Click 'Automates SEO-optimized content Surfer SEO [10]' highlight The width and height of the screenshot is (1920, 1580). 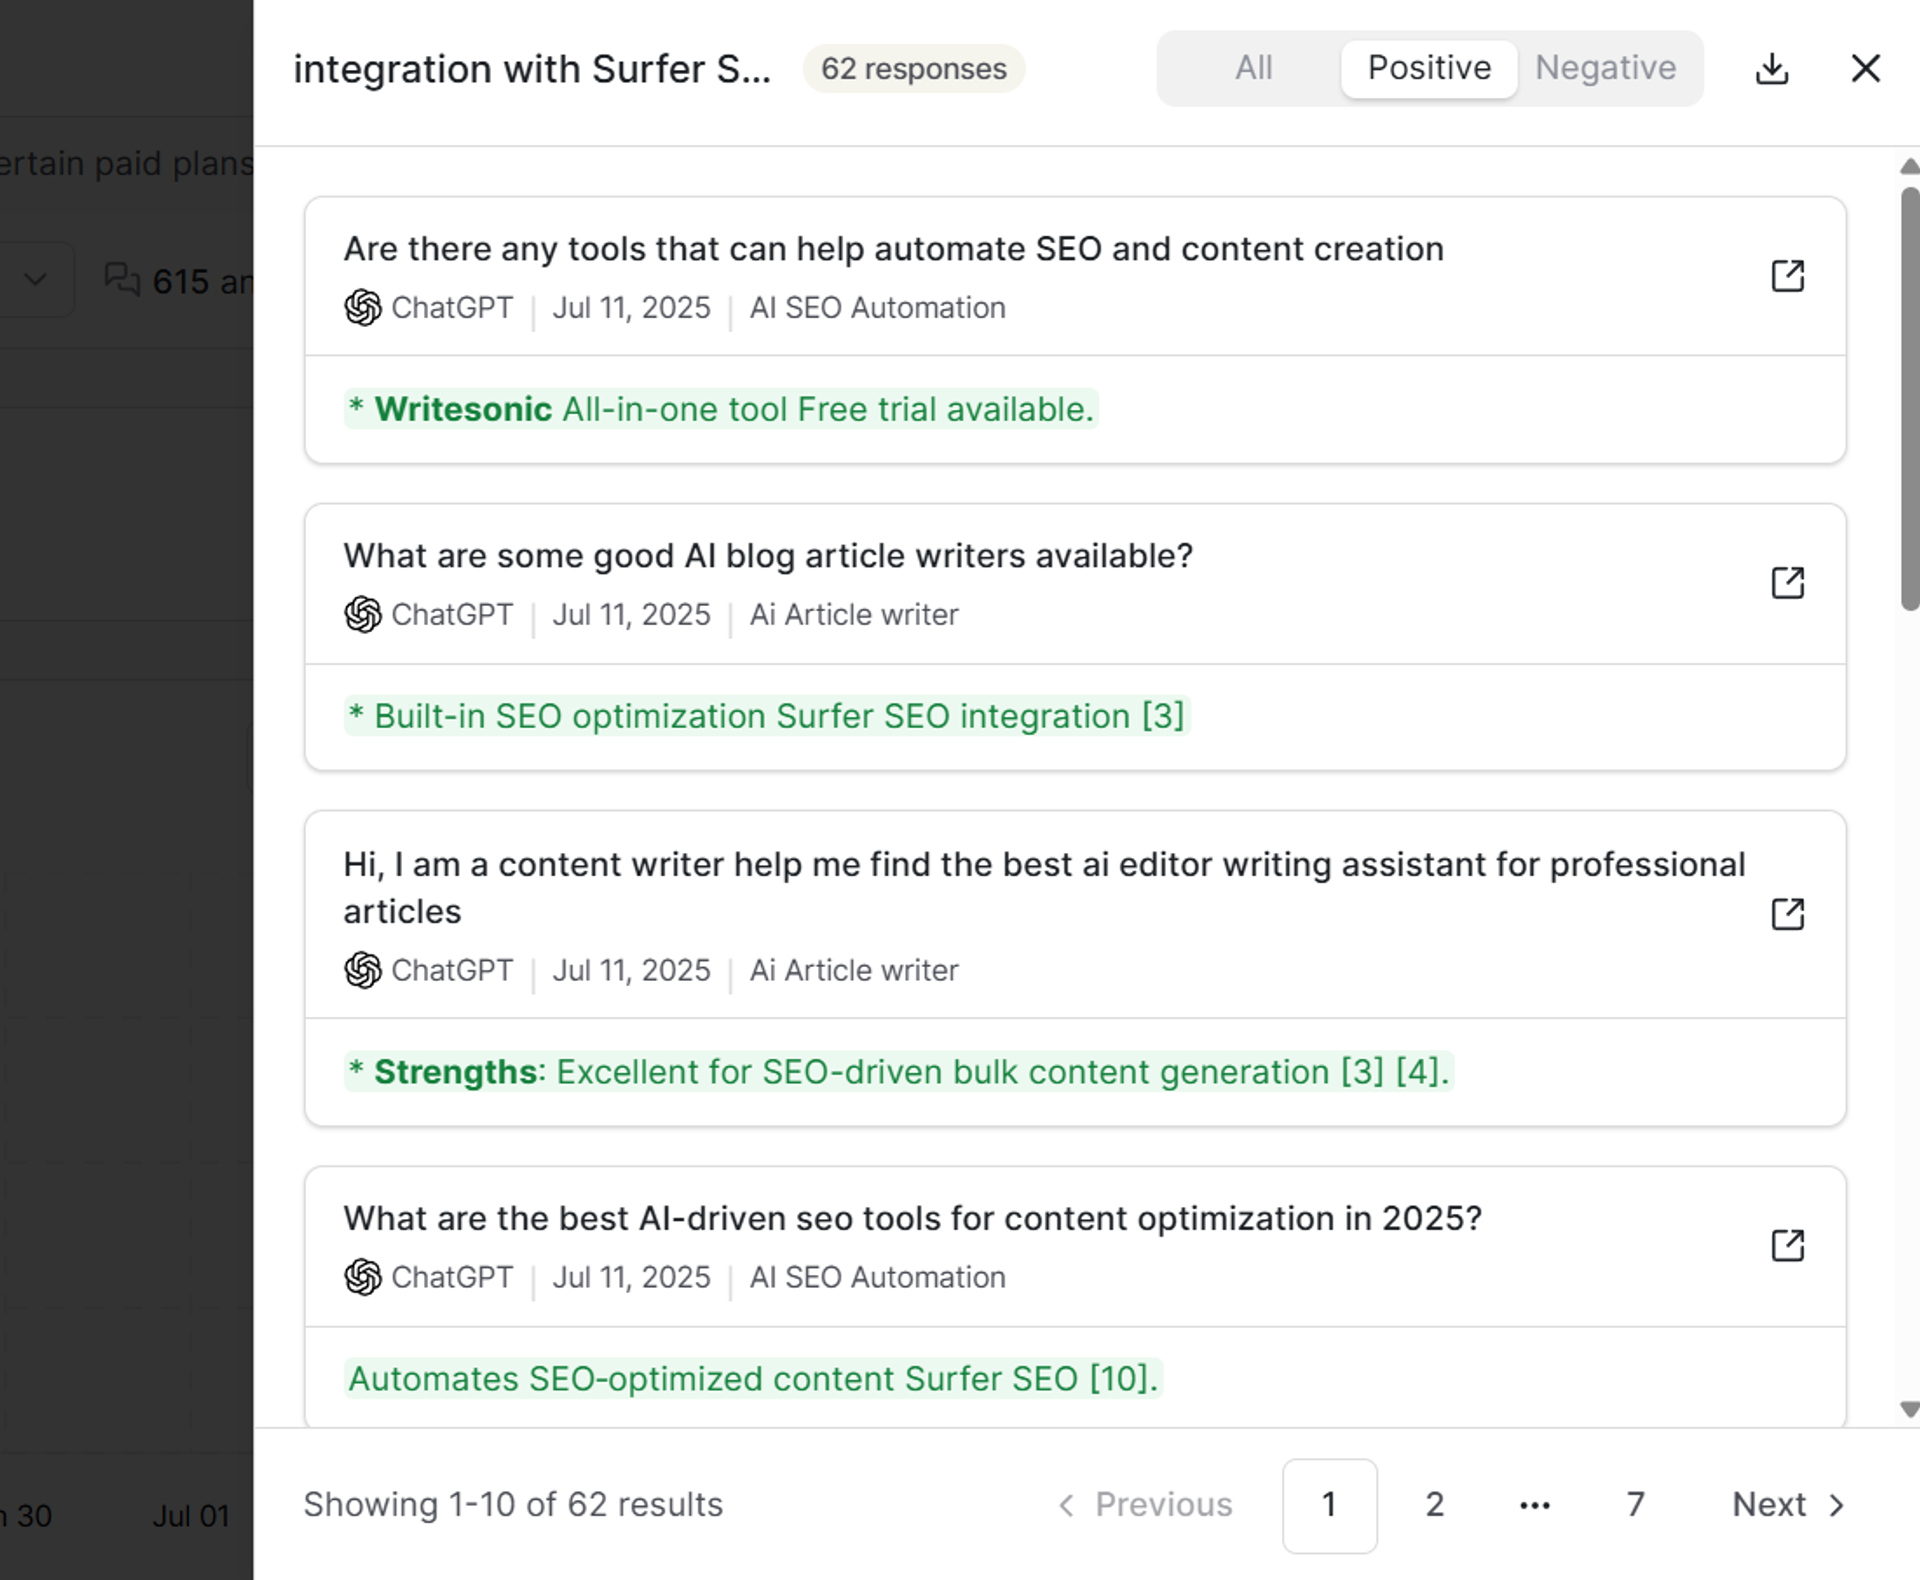pos(753,1379)
